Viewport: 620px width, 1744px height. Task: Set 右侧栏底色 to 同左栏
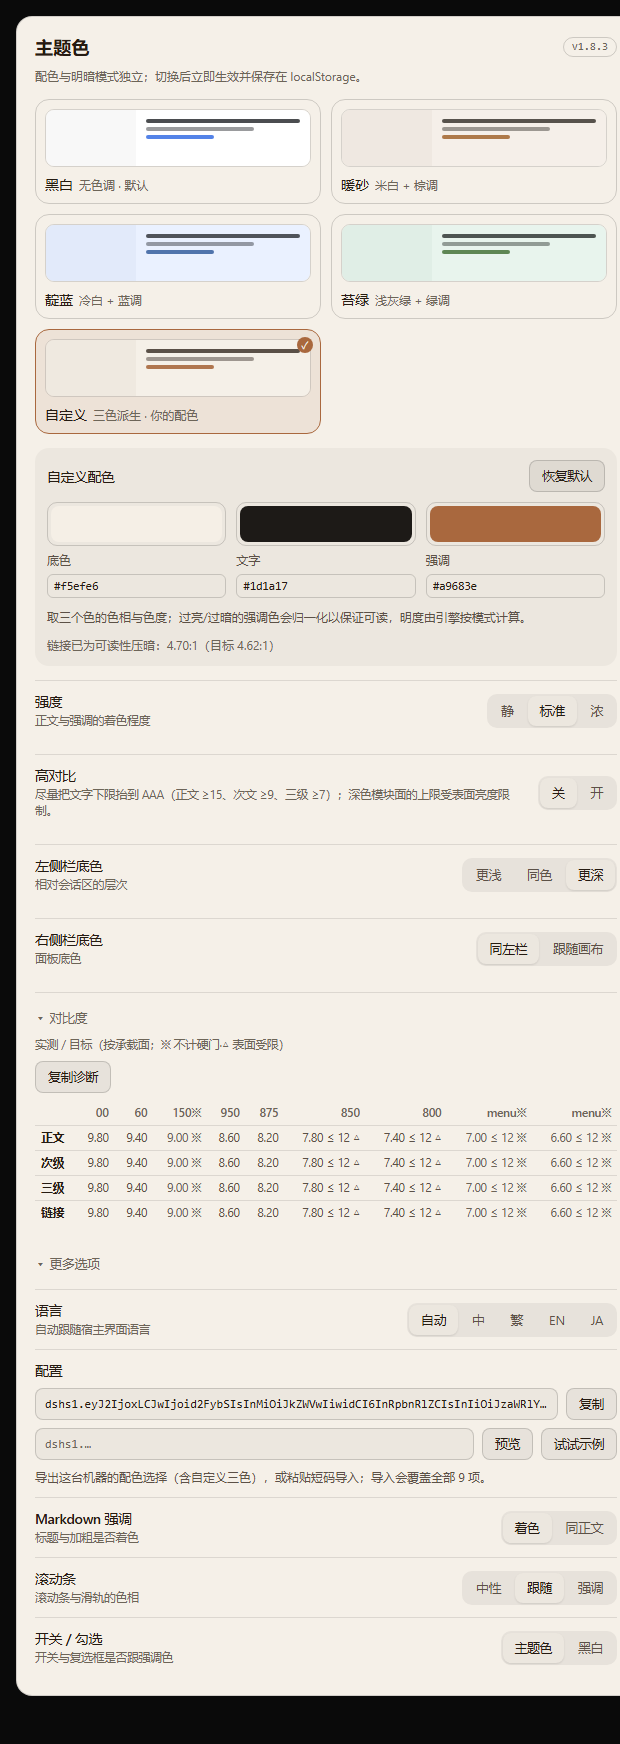coord(508,949)
